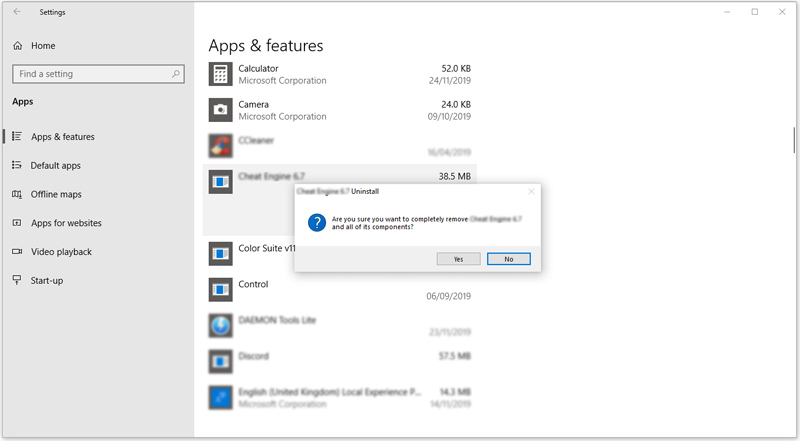
Task: Click the search magnifier icon
Action: click(x=176, y=74)
